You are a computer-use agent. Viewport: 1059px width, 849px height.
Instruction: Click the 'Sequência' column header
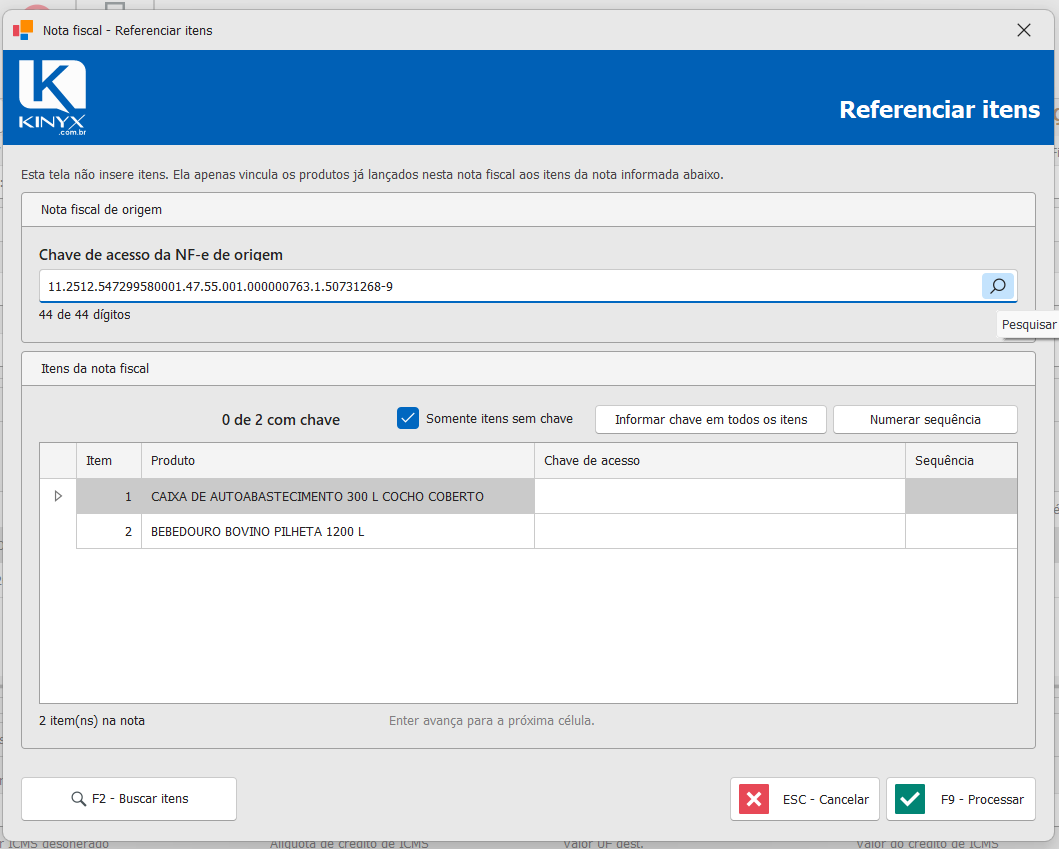click(x=961, y=461)
